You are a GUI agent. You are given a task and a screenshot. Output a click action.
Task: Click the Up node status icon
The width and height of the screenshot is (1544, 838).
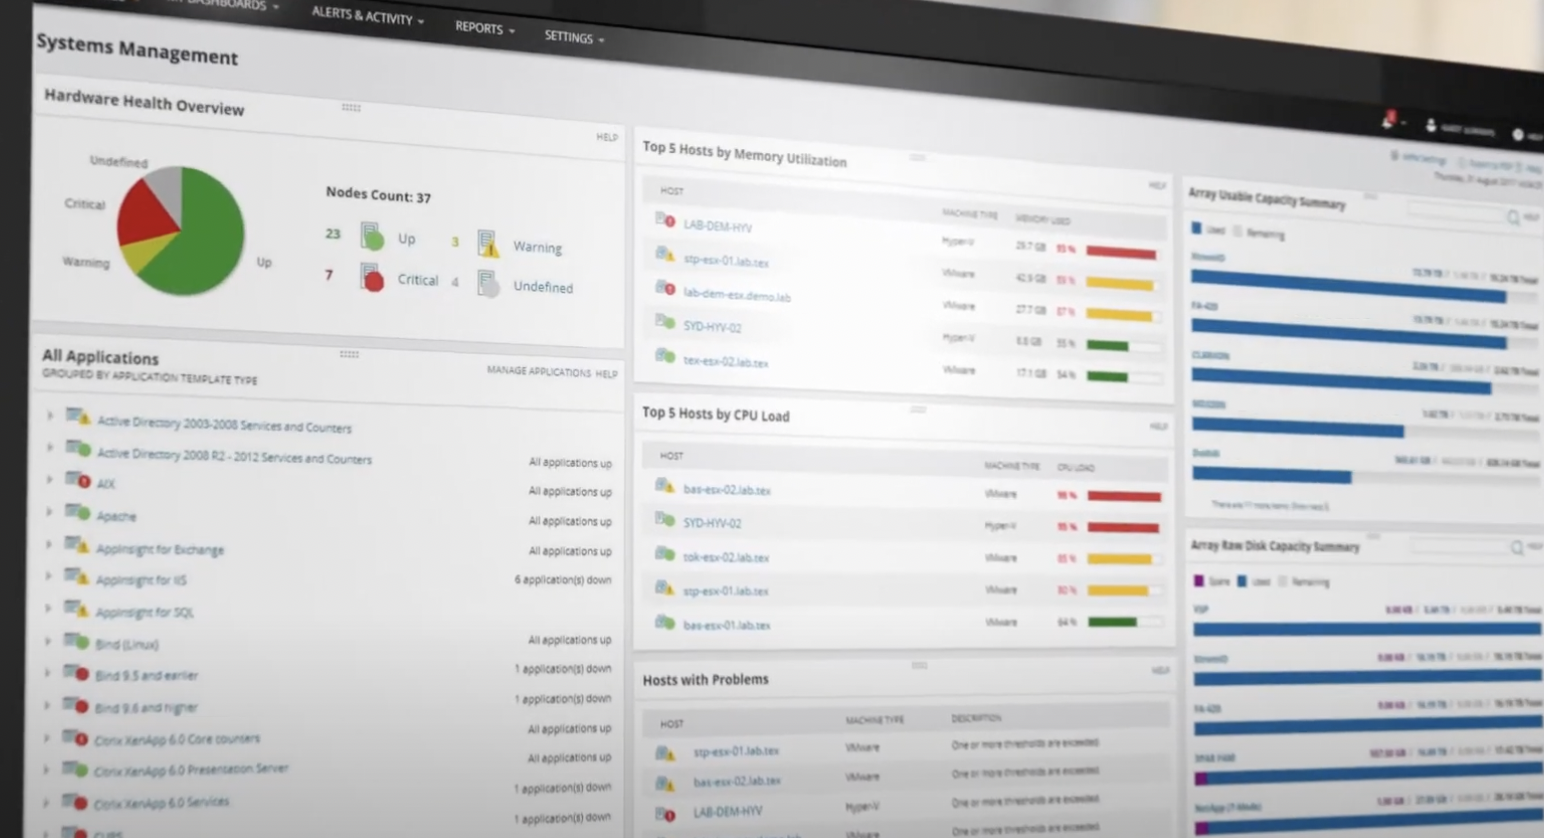click(372, 237)
